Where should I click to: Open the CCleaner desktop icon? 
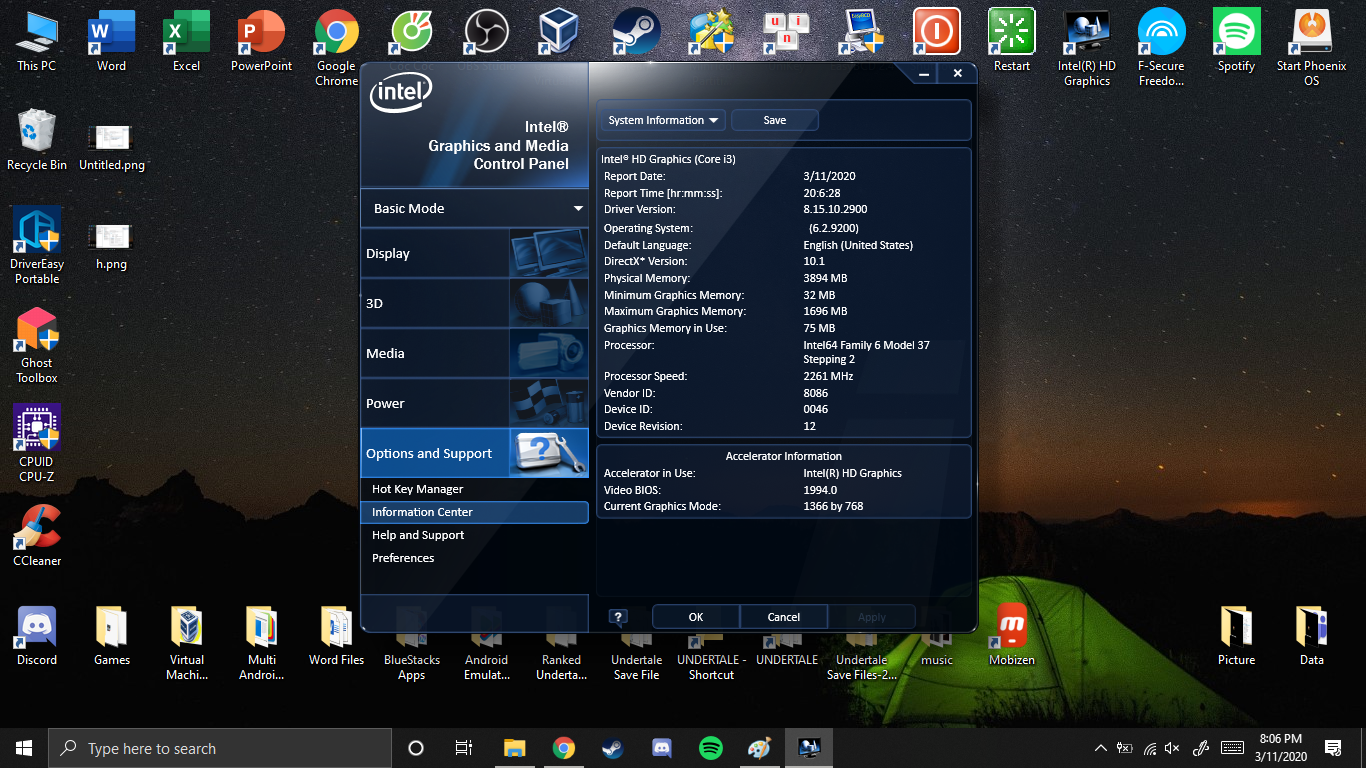click(37, 536)
